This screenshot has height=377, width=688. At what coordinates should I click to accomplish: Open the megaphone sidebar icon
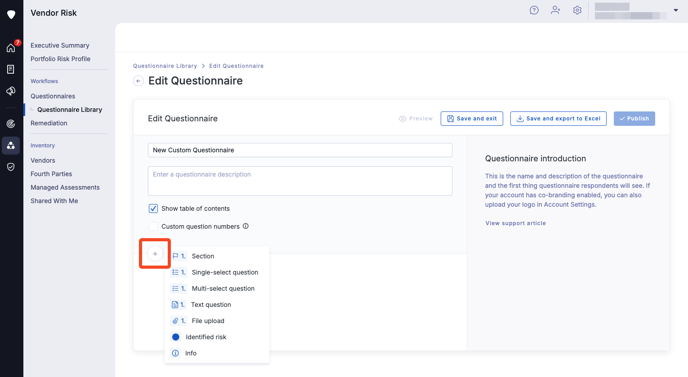(11, 91)
